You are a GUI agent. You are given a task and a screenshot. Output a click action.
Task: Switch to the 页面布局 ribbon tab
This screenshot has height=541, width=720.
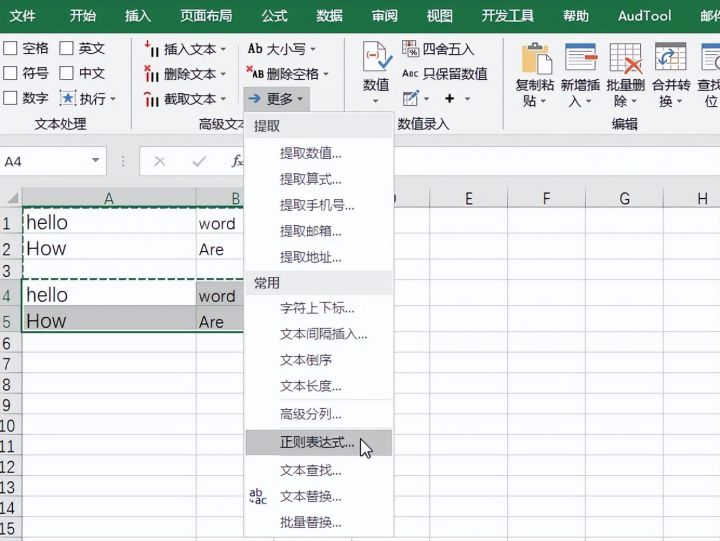pyautogui.click(x=206, y=16)
